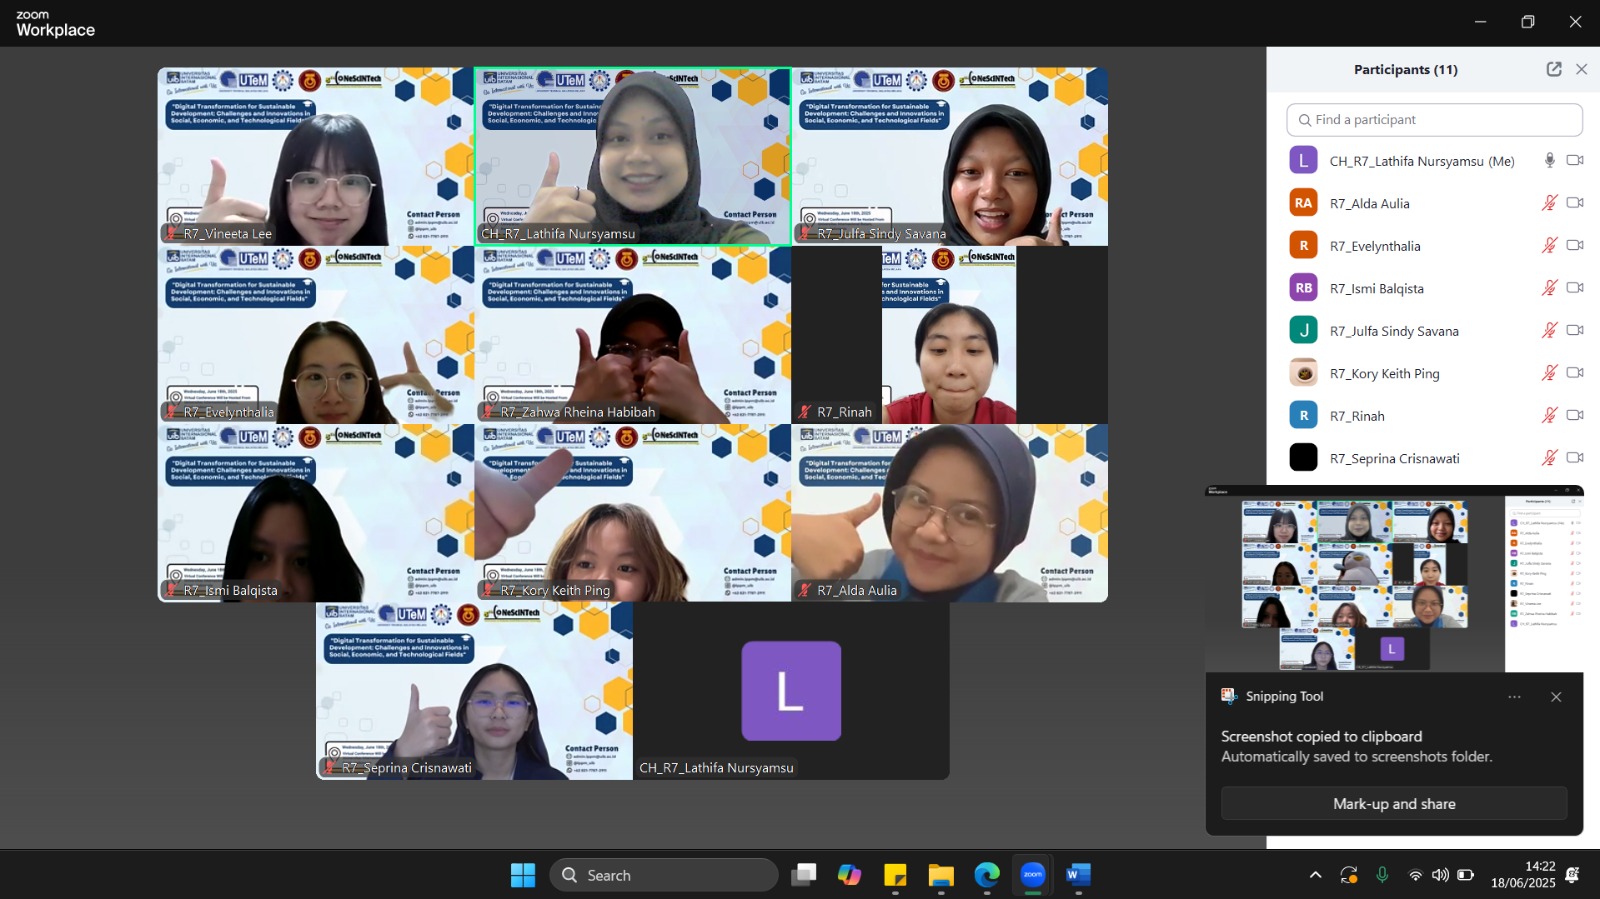Unmute R7_Evelynthalia in participants list
1600x899 pixels.
1549,245
